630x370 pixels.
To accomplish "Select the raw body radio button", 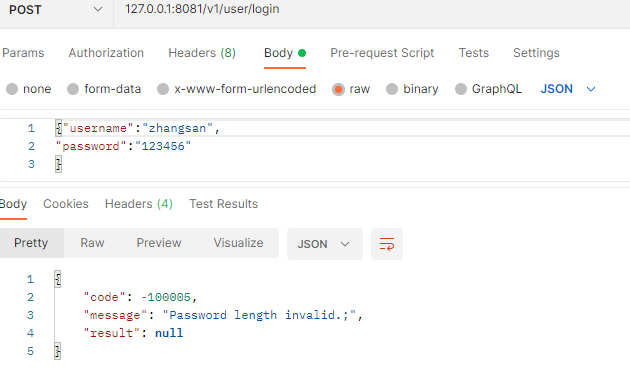I will 338,89.
